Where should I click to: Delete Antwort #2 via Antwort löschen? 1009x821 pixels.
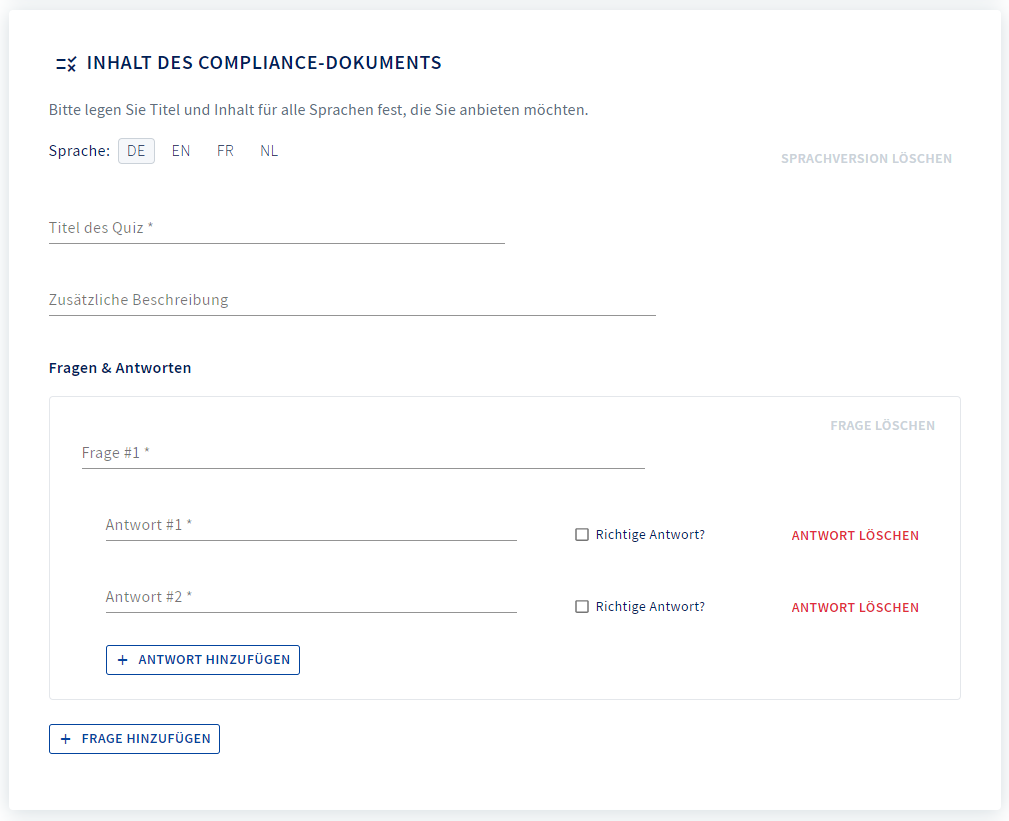click(x=855, y=607)
